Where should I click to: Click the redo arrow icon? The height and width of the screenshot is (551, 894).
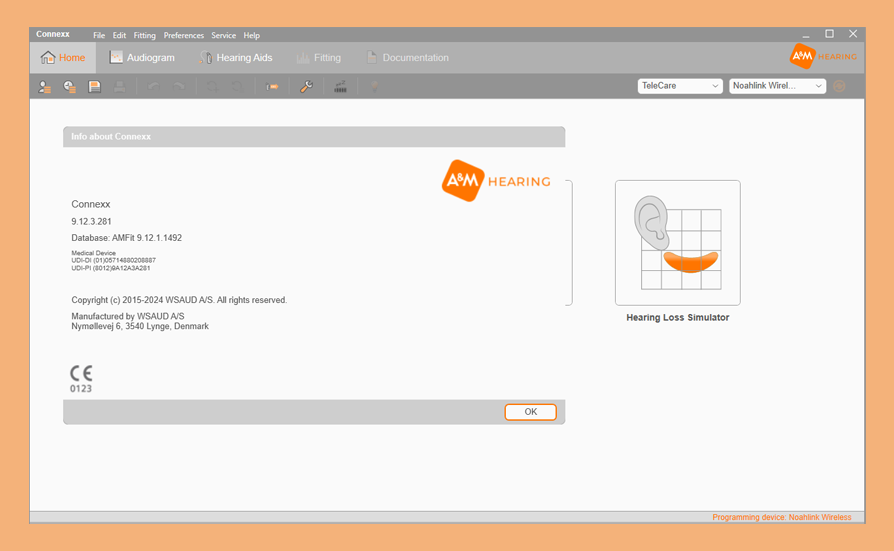point(178,87)
